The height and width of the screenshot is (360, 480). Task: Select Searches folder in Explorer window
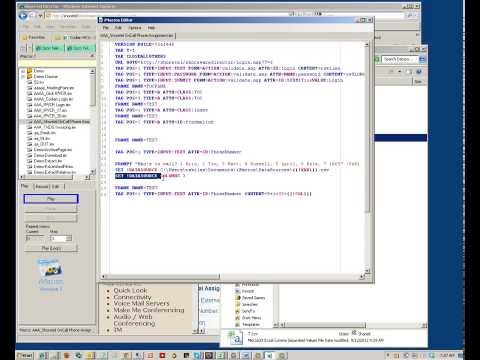click(x=247, y=304)
